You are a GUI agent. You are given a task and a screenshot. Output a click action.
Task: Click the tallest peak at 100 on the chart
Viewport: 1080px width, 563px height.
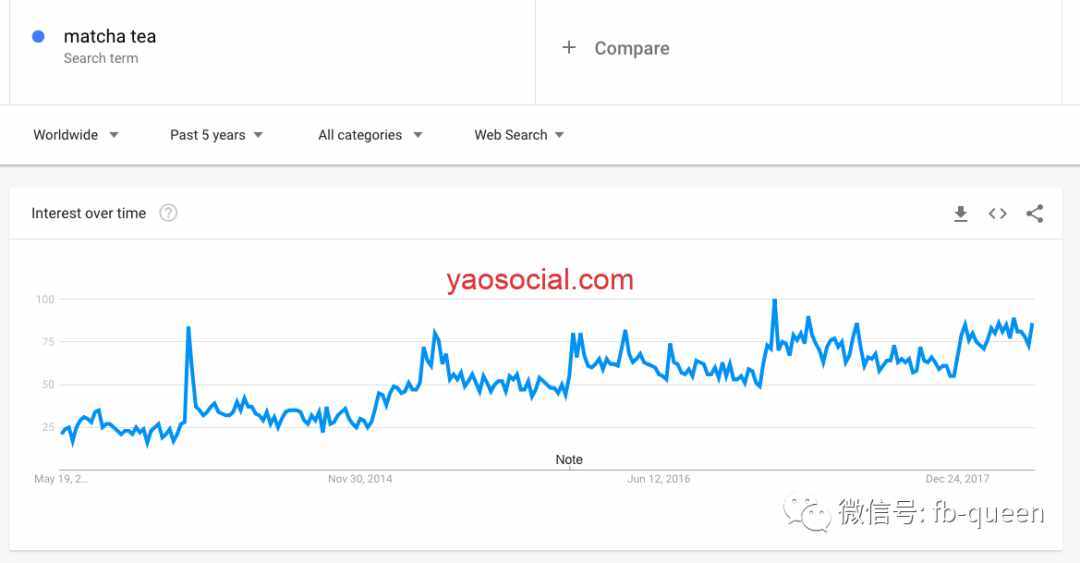pyautogui.click(x=775, y=300)
